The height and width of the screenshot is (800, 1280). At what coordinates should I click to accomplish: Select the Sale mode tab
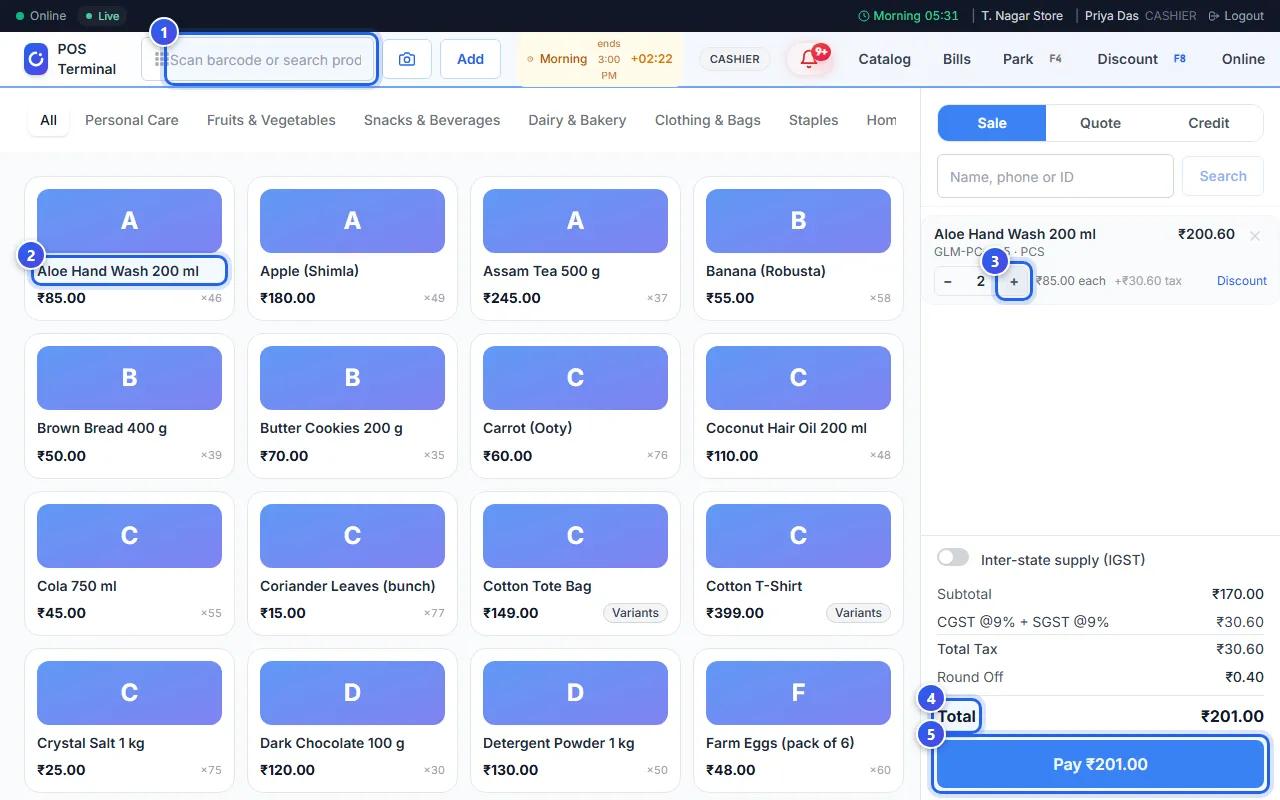pyautogui.click(x=992, y=123)
